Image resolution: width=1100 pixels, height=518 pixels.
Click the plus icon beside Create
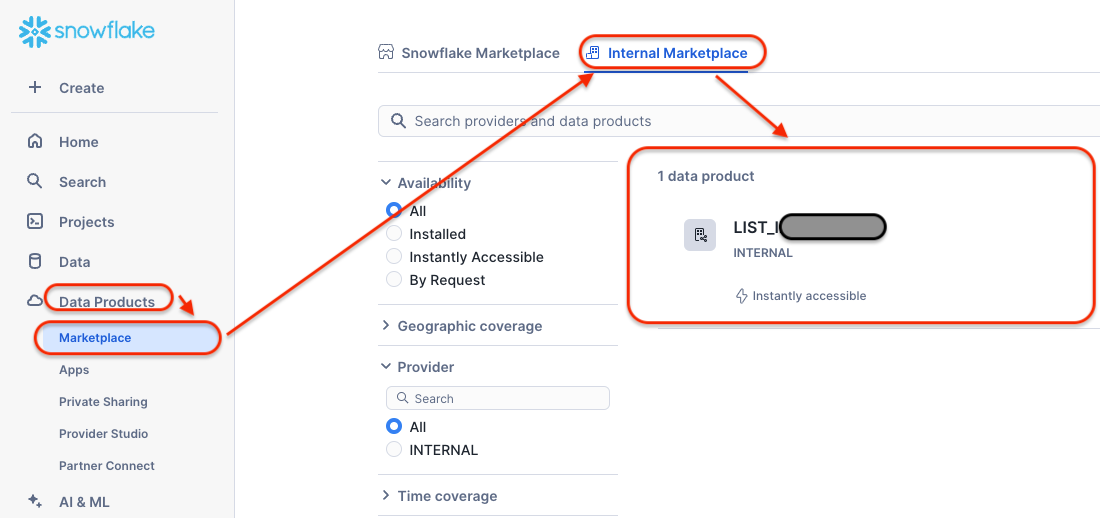(x=34, y=88)
